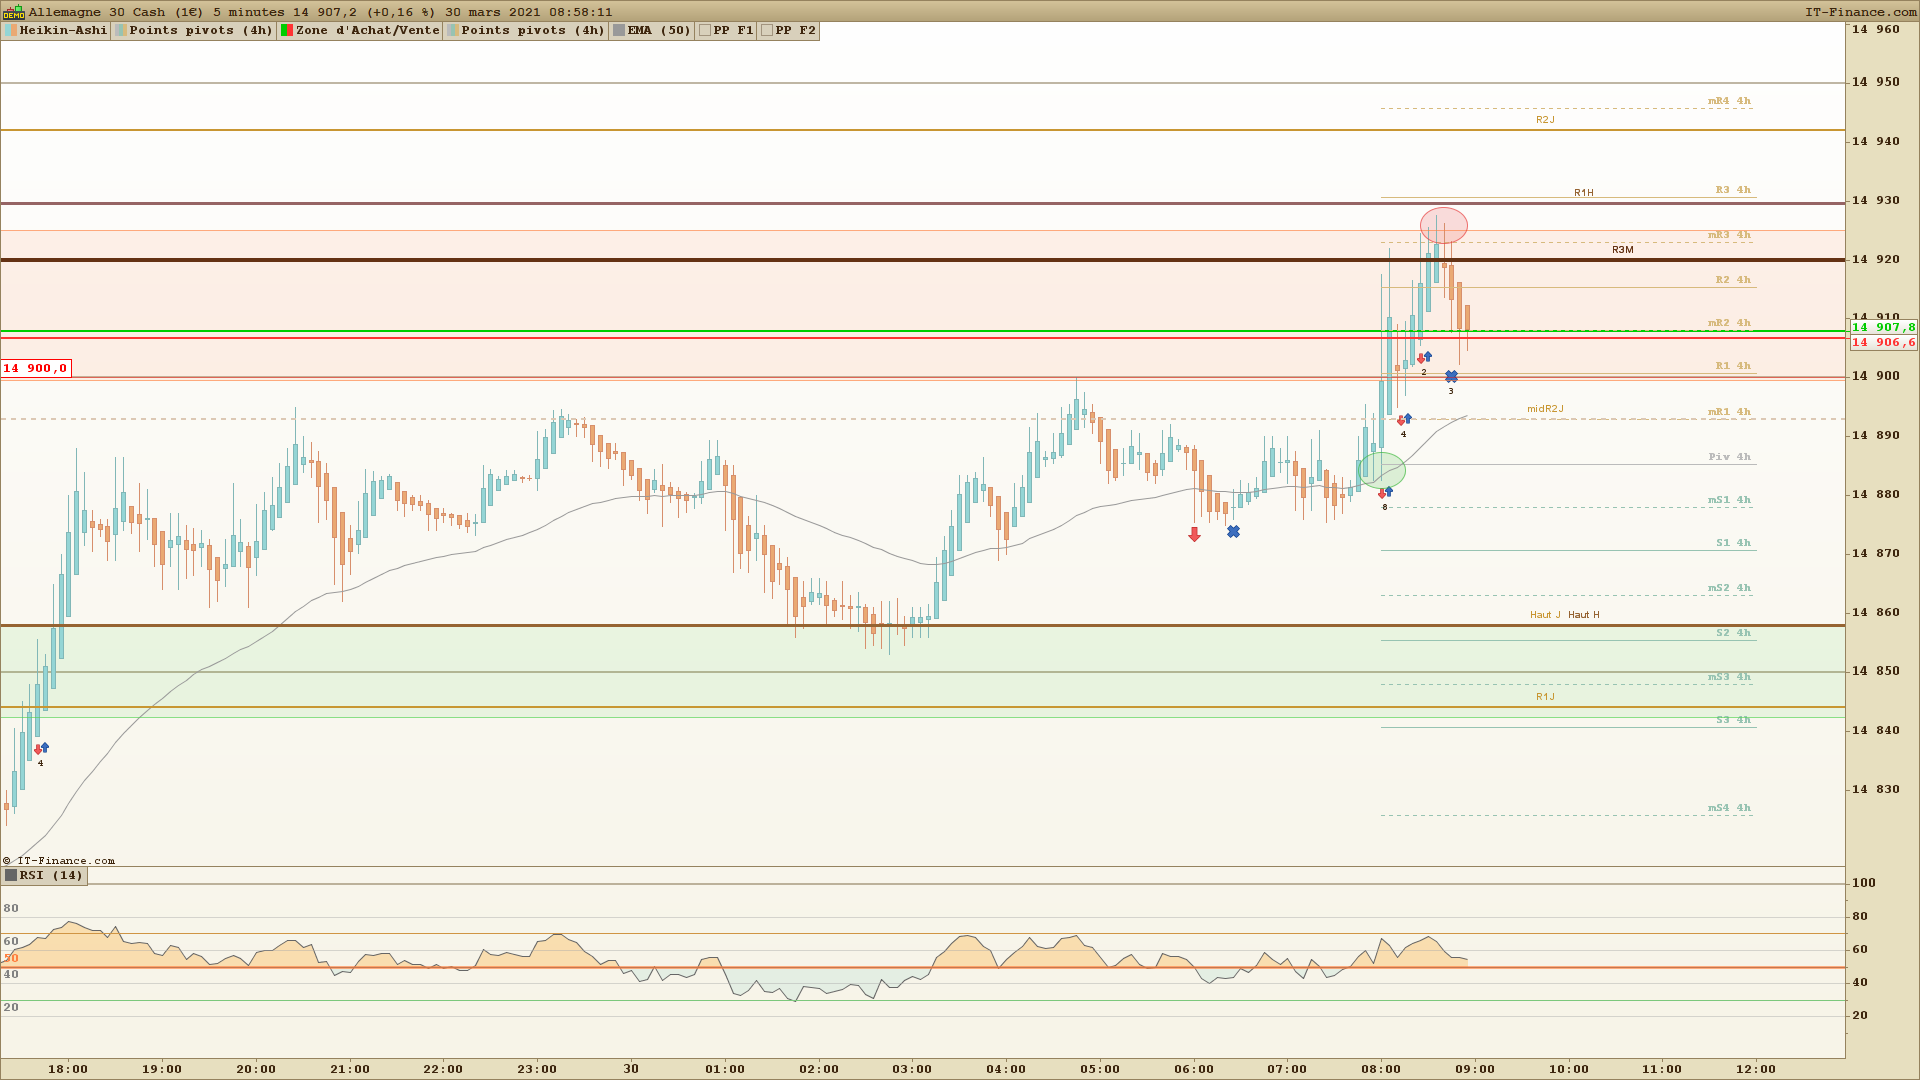This screenshot has width=1920, height=1080.
Task: Click the green 14 907,8 price tag
Action: (1883, 328)
